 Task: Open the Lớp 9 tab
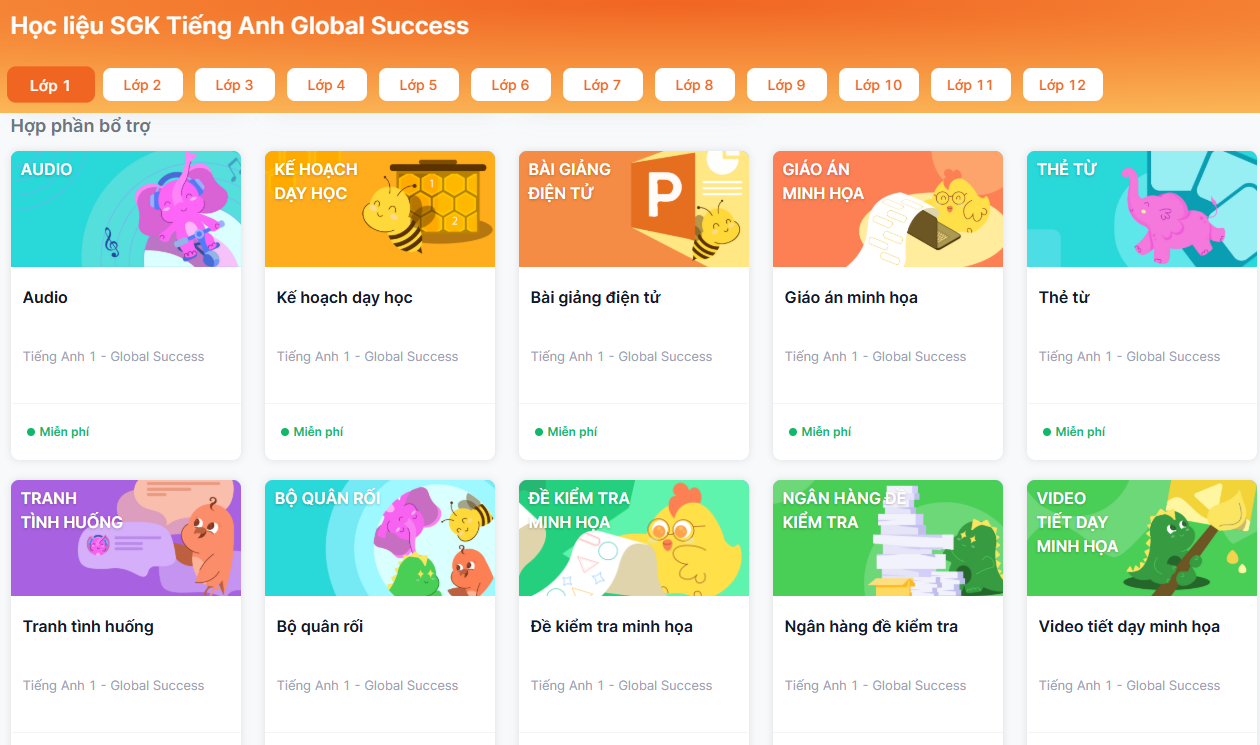coord(787,85)
